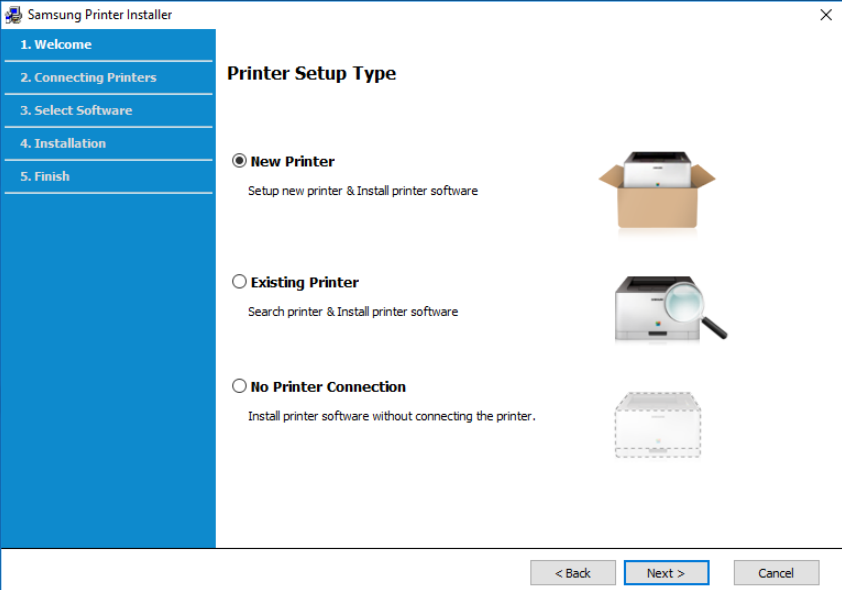842x590 pixels.
Task: Cancel the printer installation
Action: (x=776, y=573)
